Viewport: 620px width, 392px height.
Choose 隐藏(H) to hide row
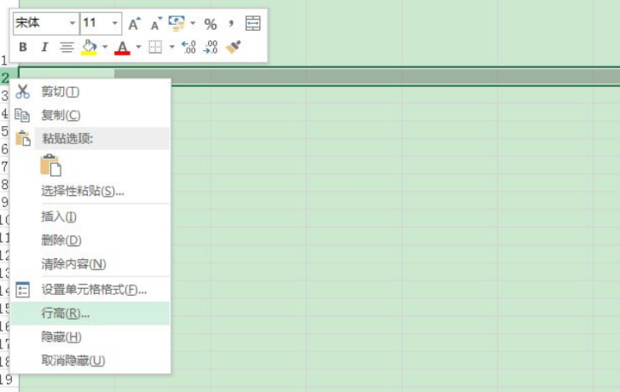[91, 337]
